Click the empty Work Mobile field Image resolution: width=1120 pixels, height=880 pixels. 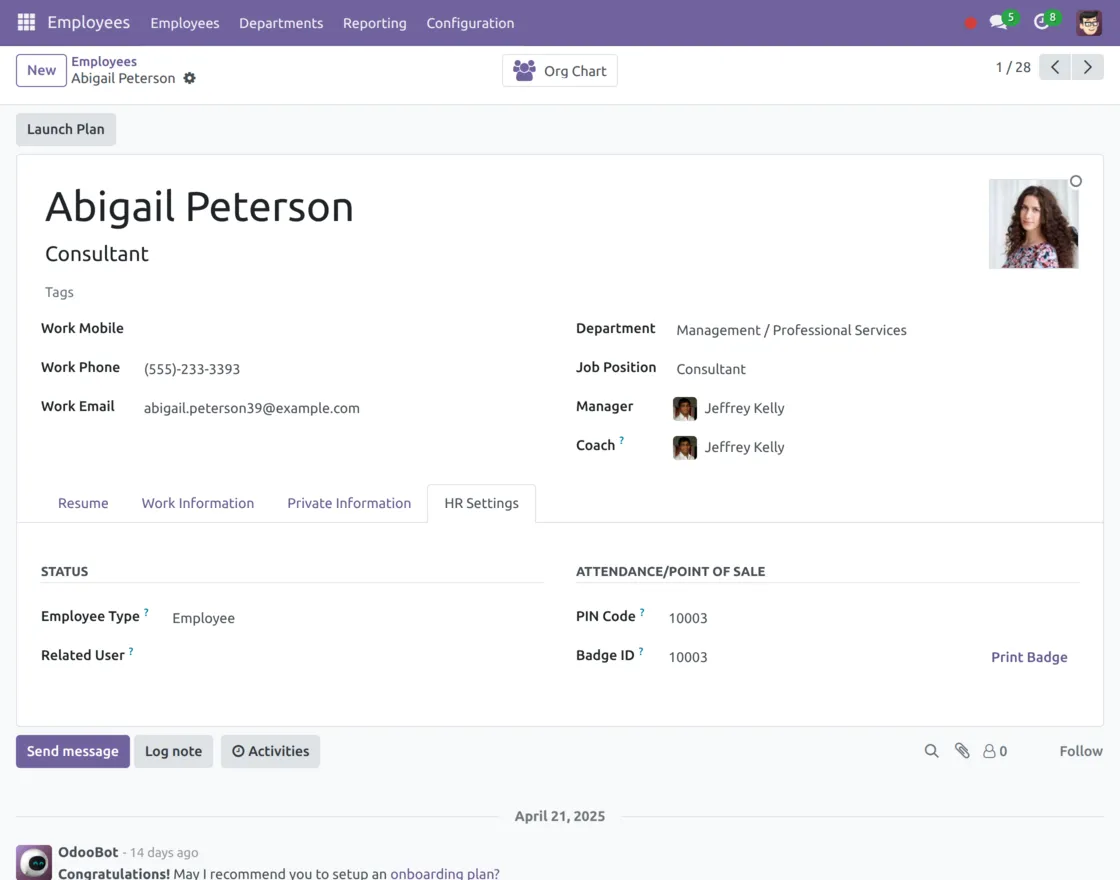tap(343, 330)
